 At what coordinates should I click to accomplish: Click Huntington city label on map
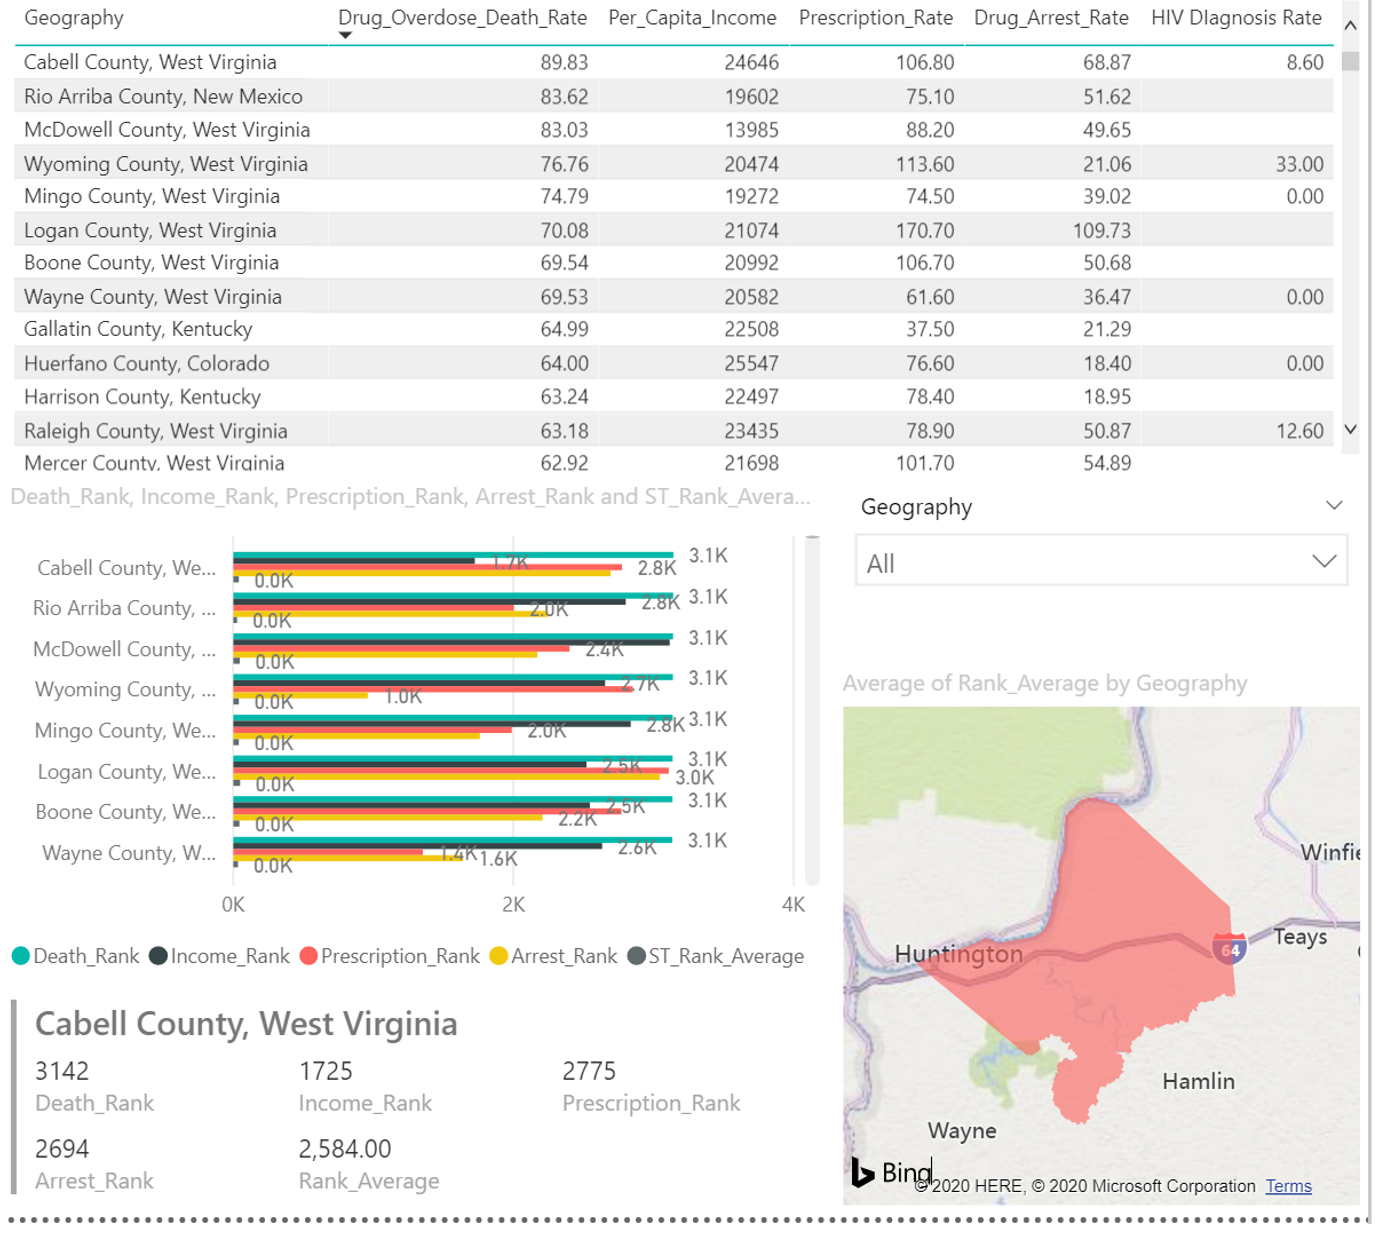pyautogui.click(x=958, y=954)
